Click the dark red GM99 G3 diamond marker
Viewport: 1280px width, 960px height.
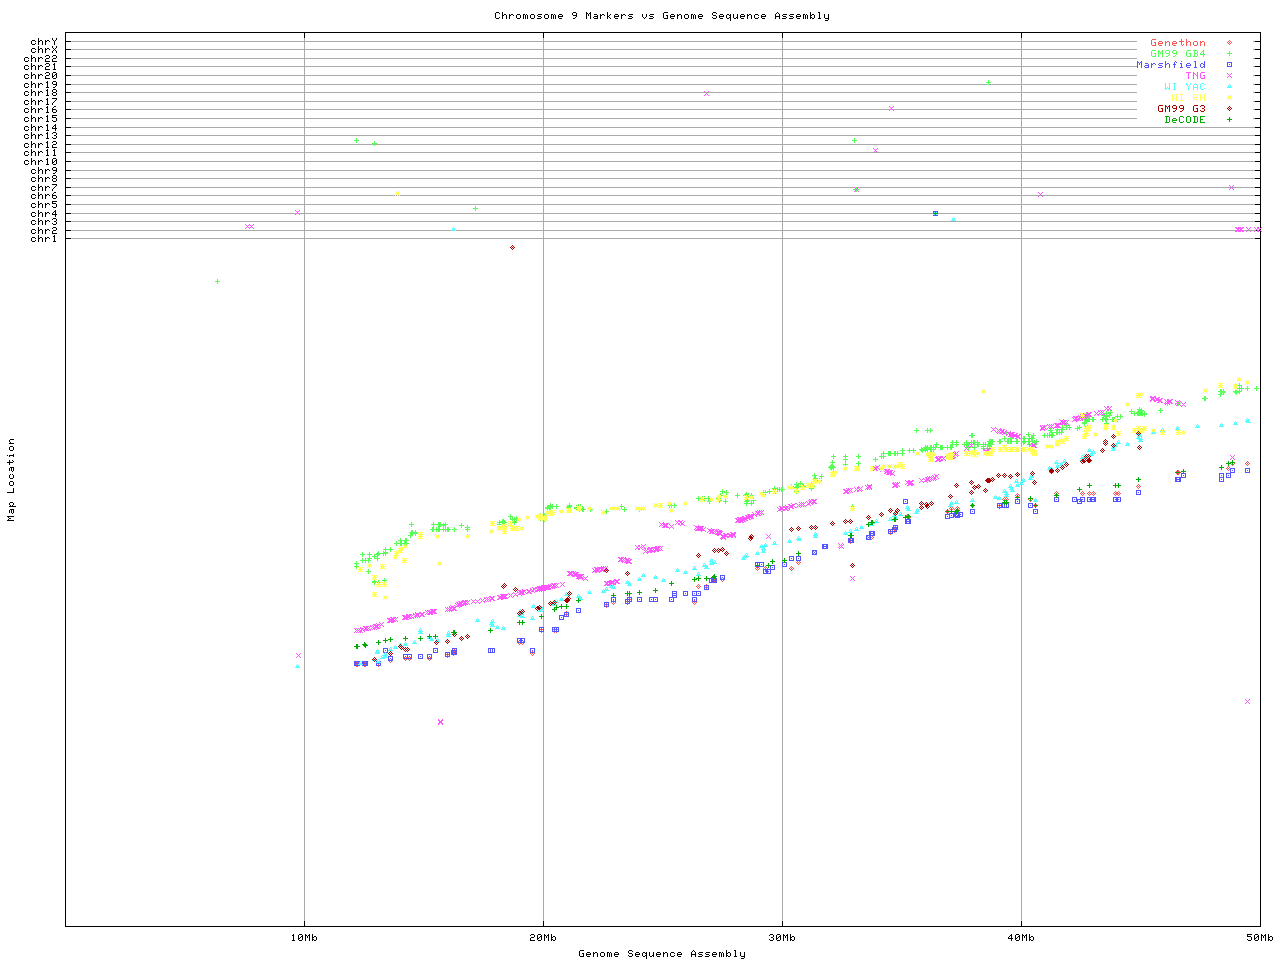[1229, 109]
